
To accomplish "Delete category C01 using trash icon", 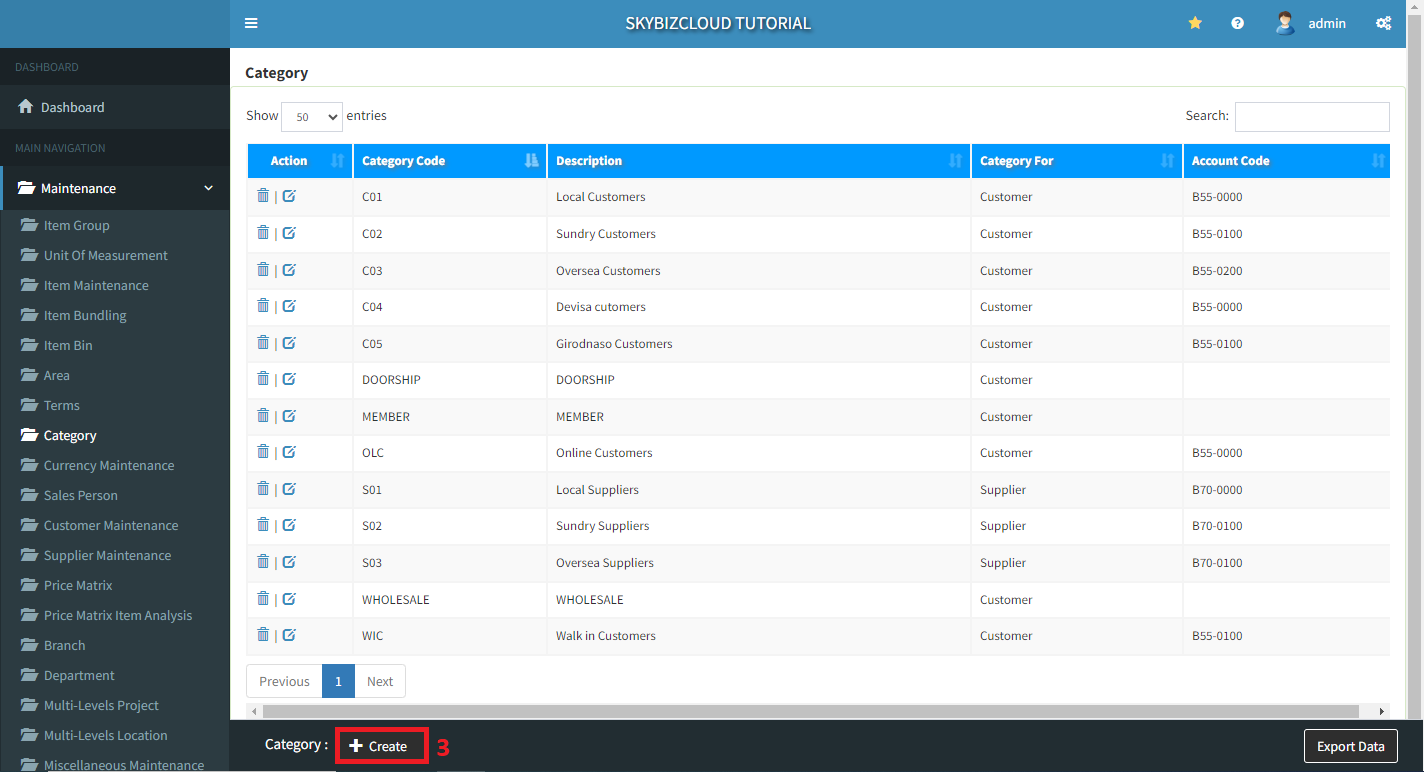I will (263, 196).
